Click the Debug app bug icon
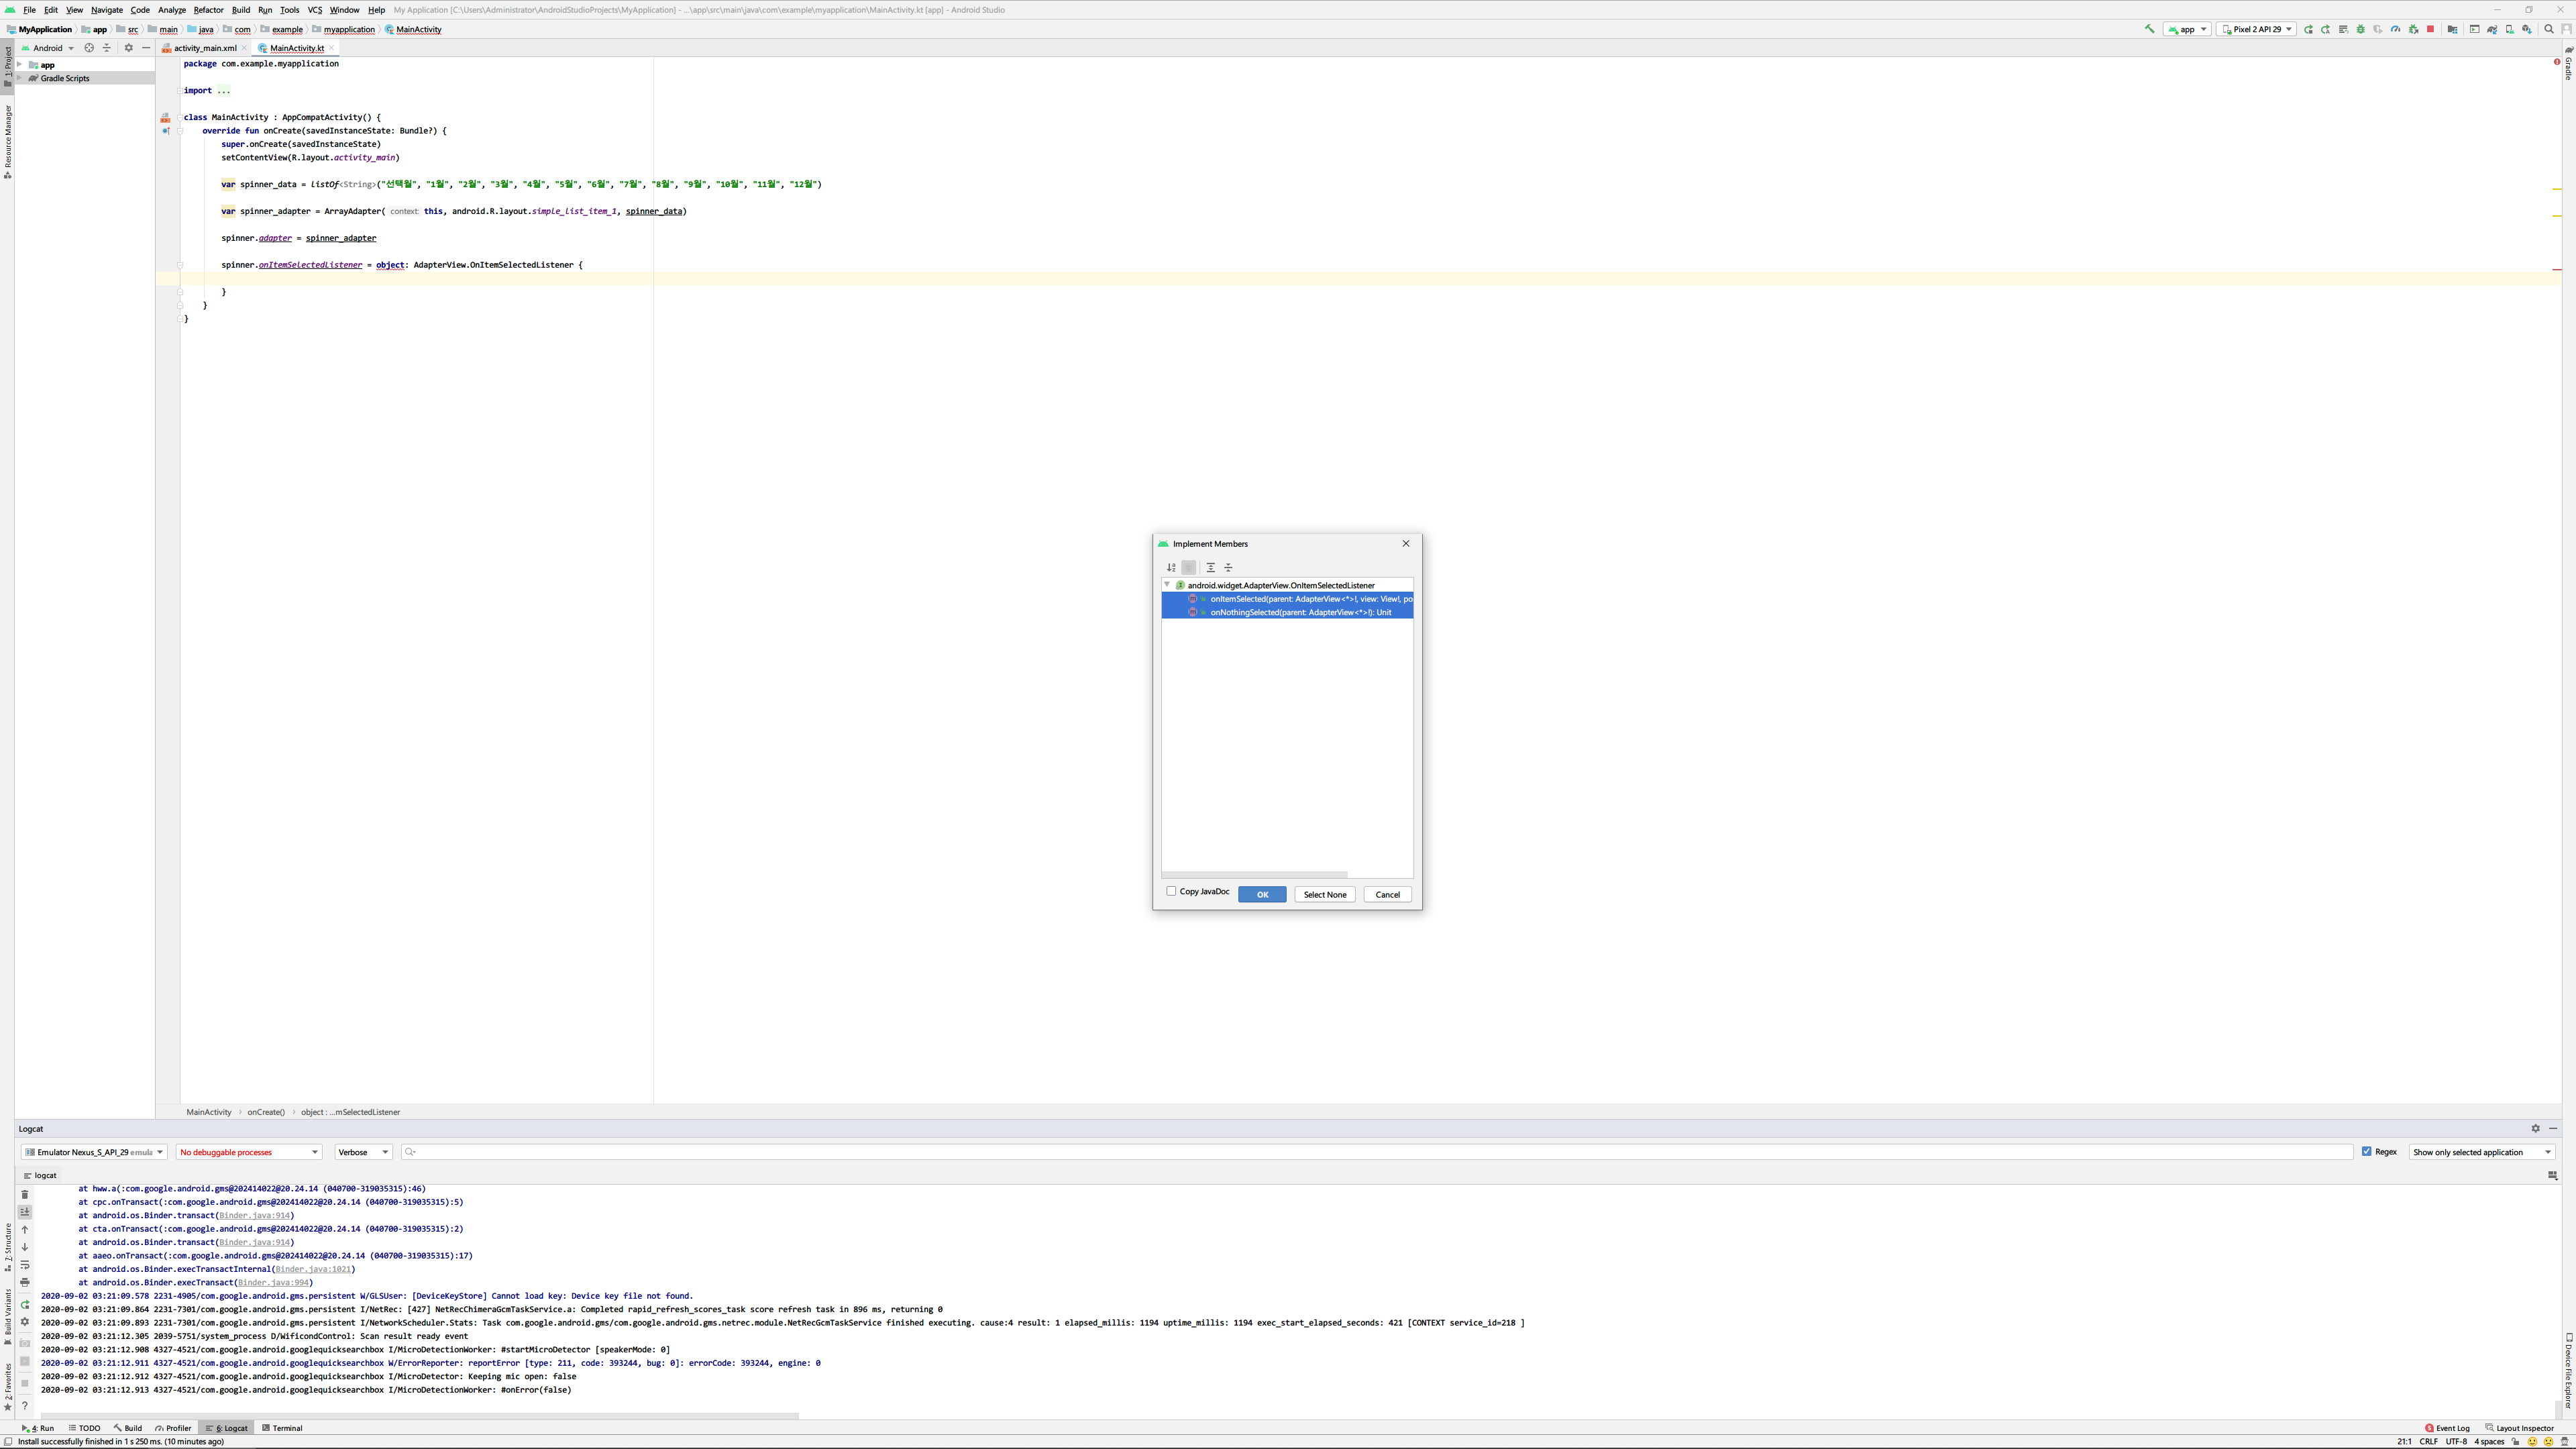 tap(2361, 30)
